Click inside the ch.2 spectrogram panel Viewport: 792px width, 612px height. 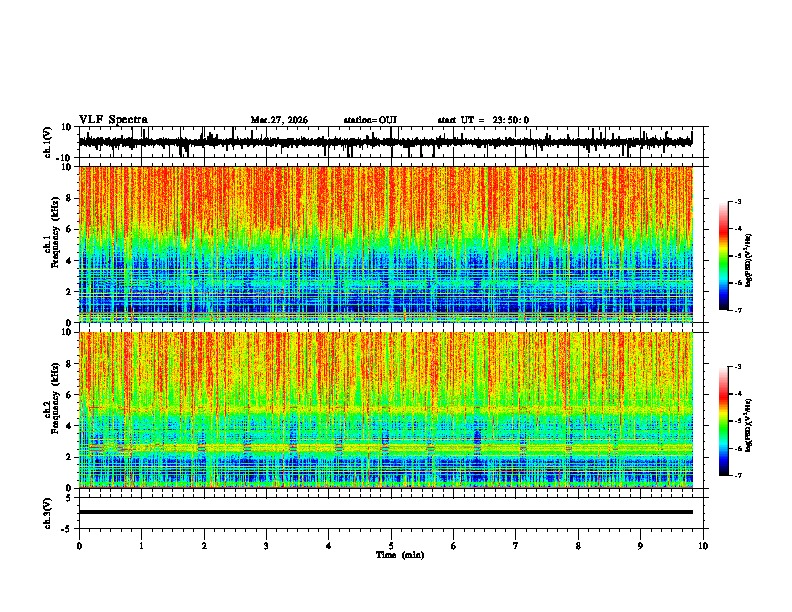pyautogui.click(x=385, y=410)
